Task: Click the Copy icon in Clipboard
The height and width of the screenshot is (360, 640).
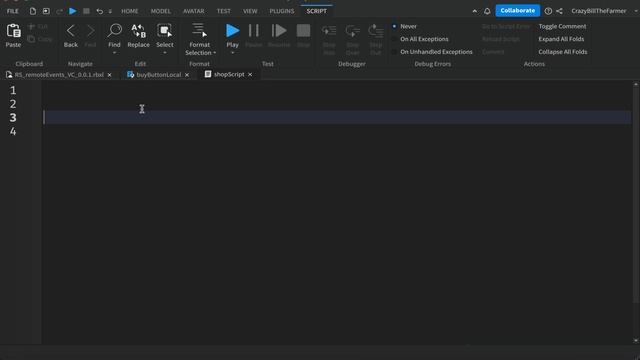Action: tap(31, 39)
